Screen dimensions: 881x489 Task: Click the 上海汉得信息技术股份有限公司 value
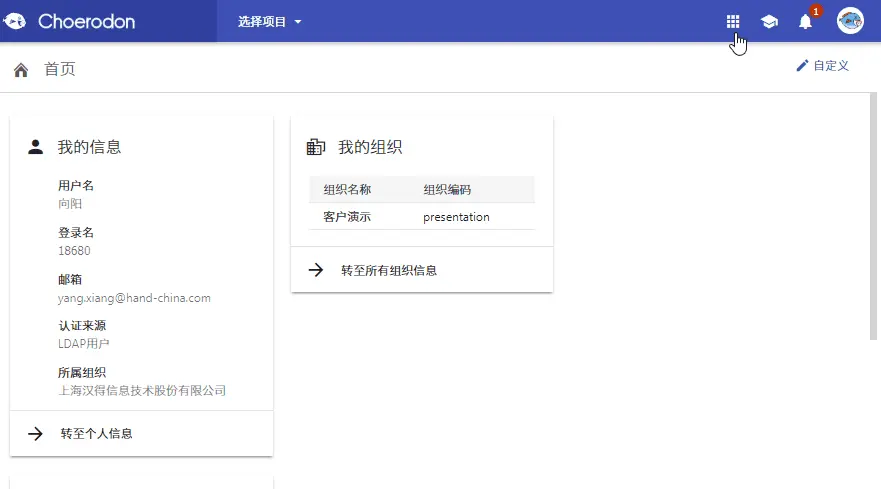(x=142, y=391)
